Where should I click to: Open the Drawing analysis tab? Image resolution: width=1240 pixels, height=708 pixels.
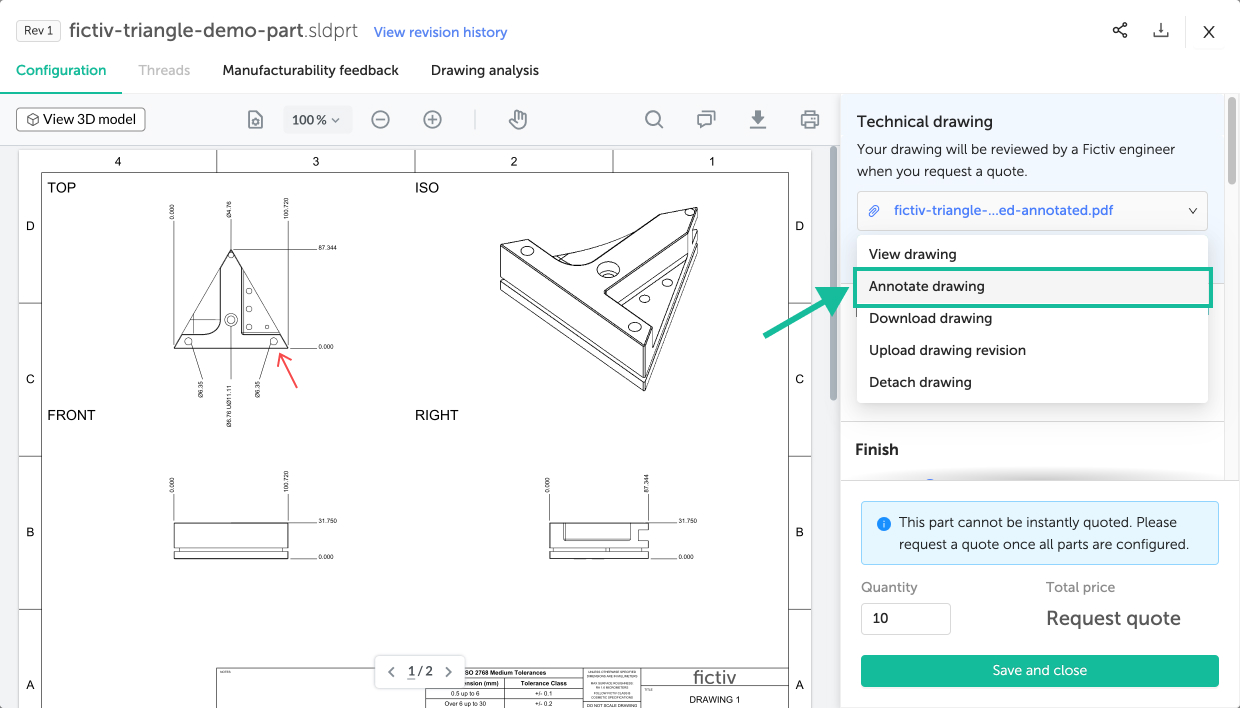click(485, 70)
